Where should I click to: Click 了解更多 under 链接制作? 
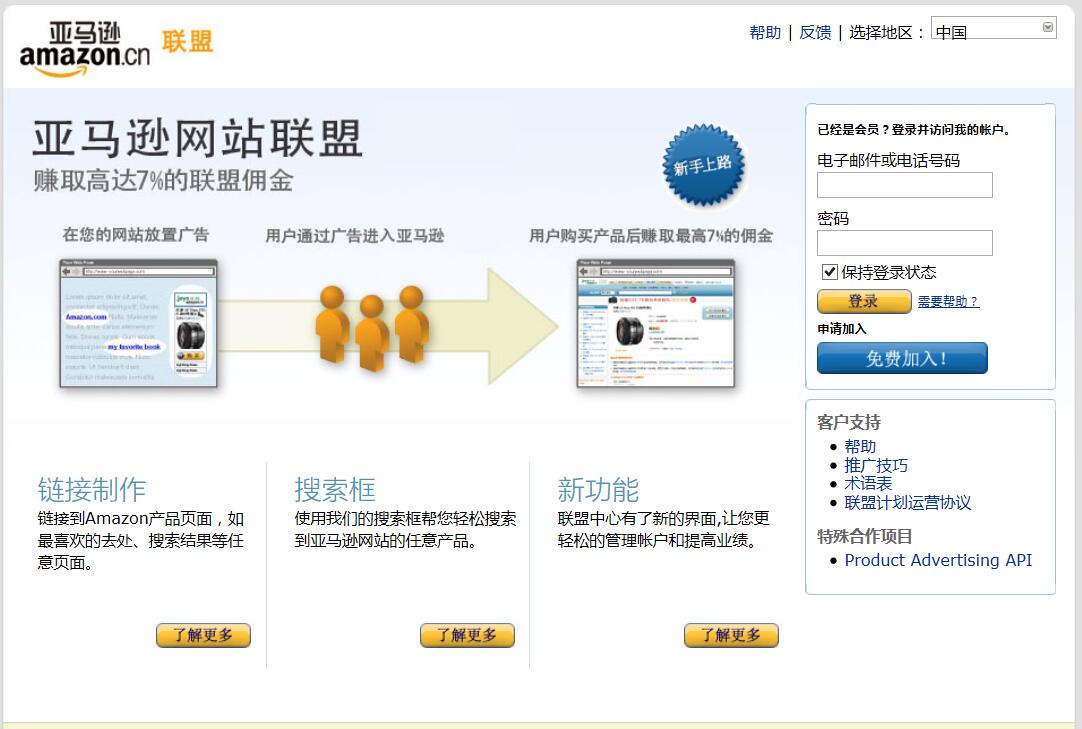[203, 635]
